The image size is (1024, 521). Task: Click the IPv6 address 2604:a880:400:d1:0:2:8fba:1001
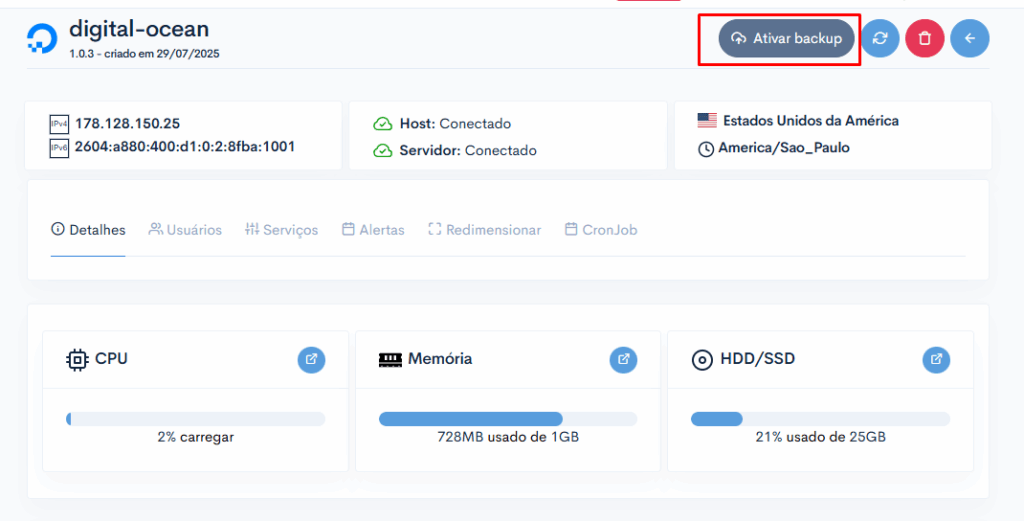(x=185, y=147)
